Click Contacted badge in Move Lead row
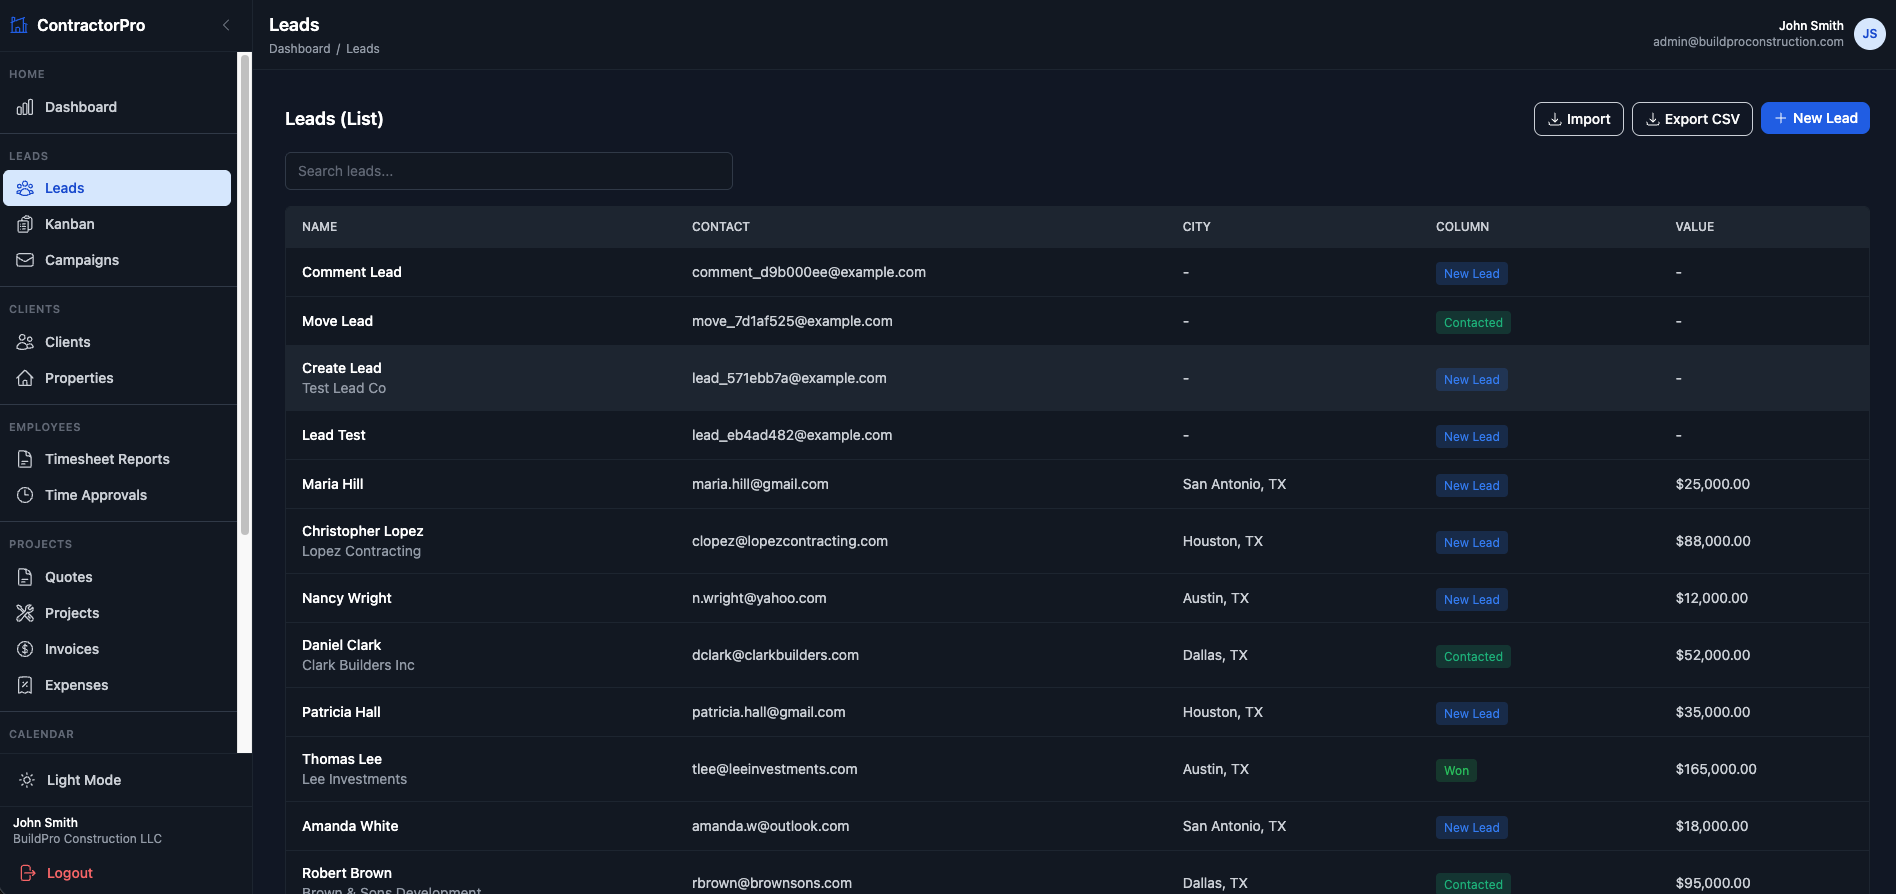 (x=1473, y=322)
